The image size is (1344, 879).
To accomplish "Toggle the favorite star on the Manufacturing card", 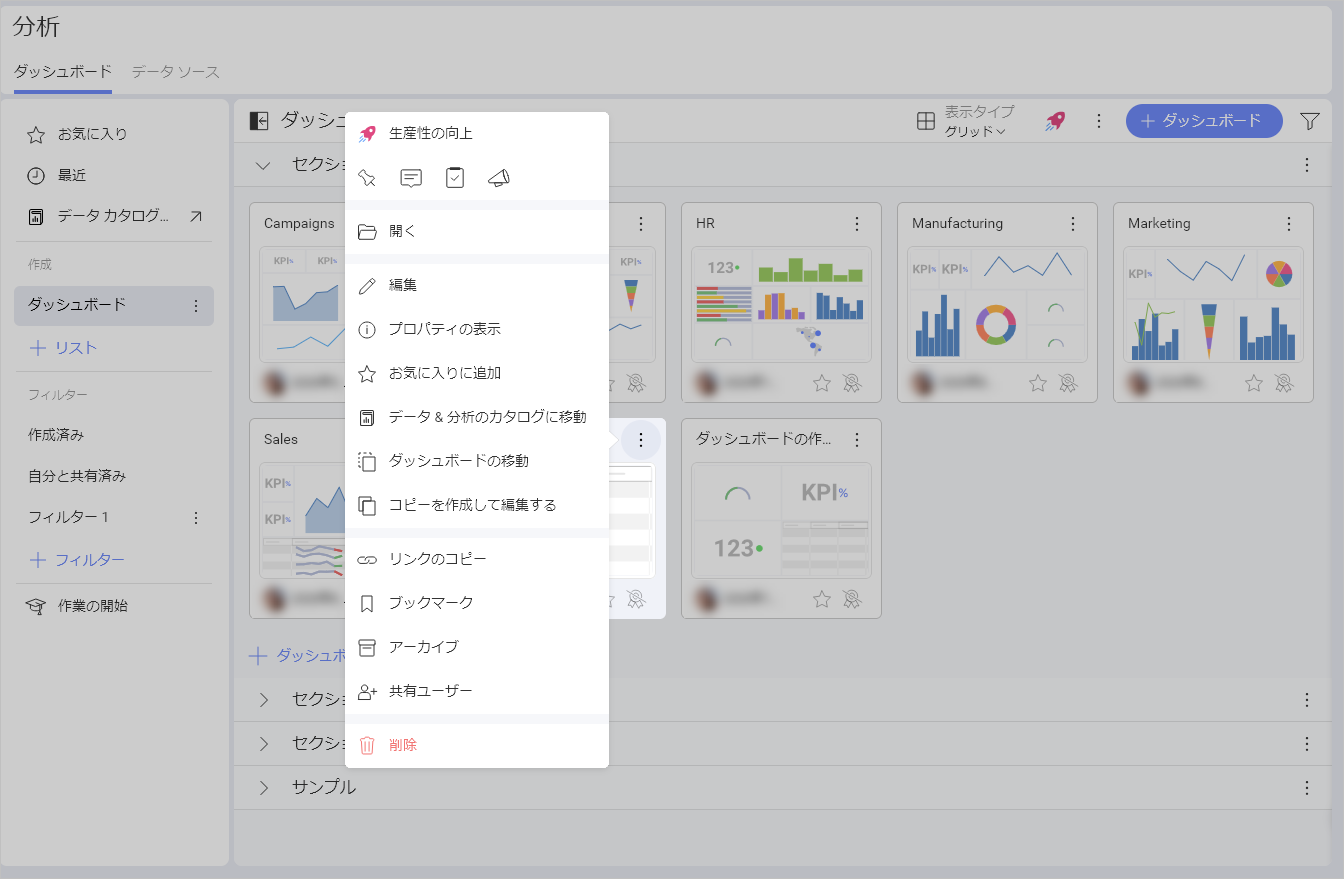I will pos(1038,383).
